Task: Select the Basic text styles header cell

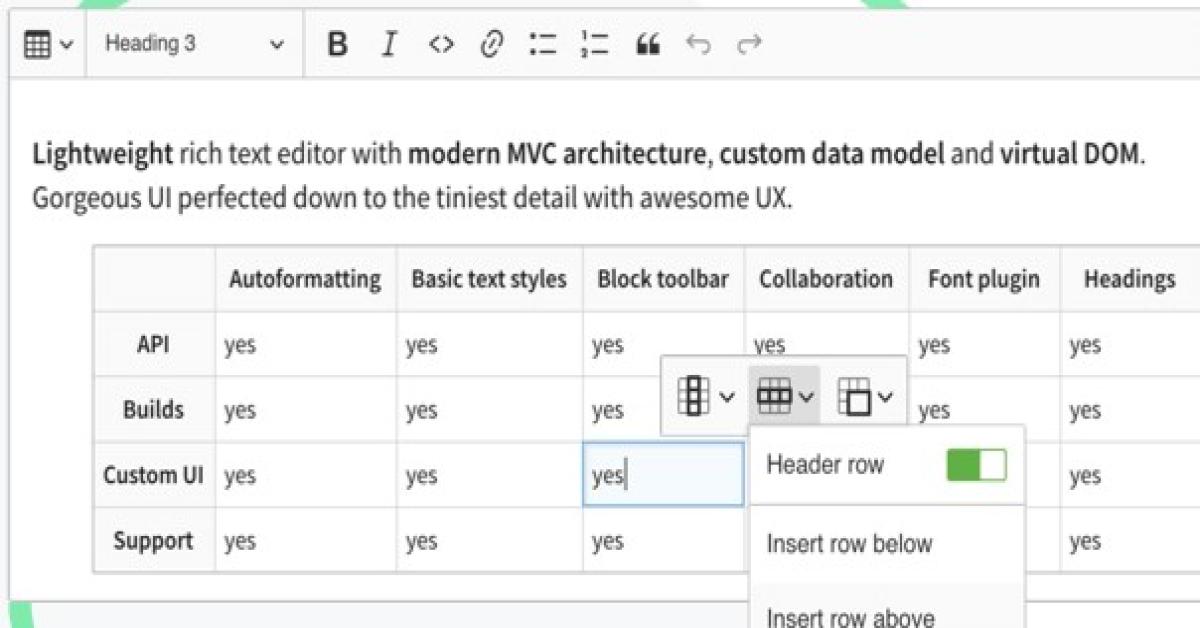Action: [x=489, y=279]
